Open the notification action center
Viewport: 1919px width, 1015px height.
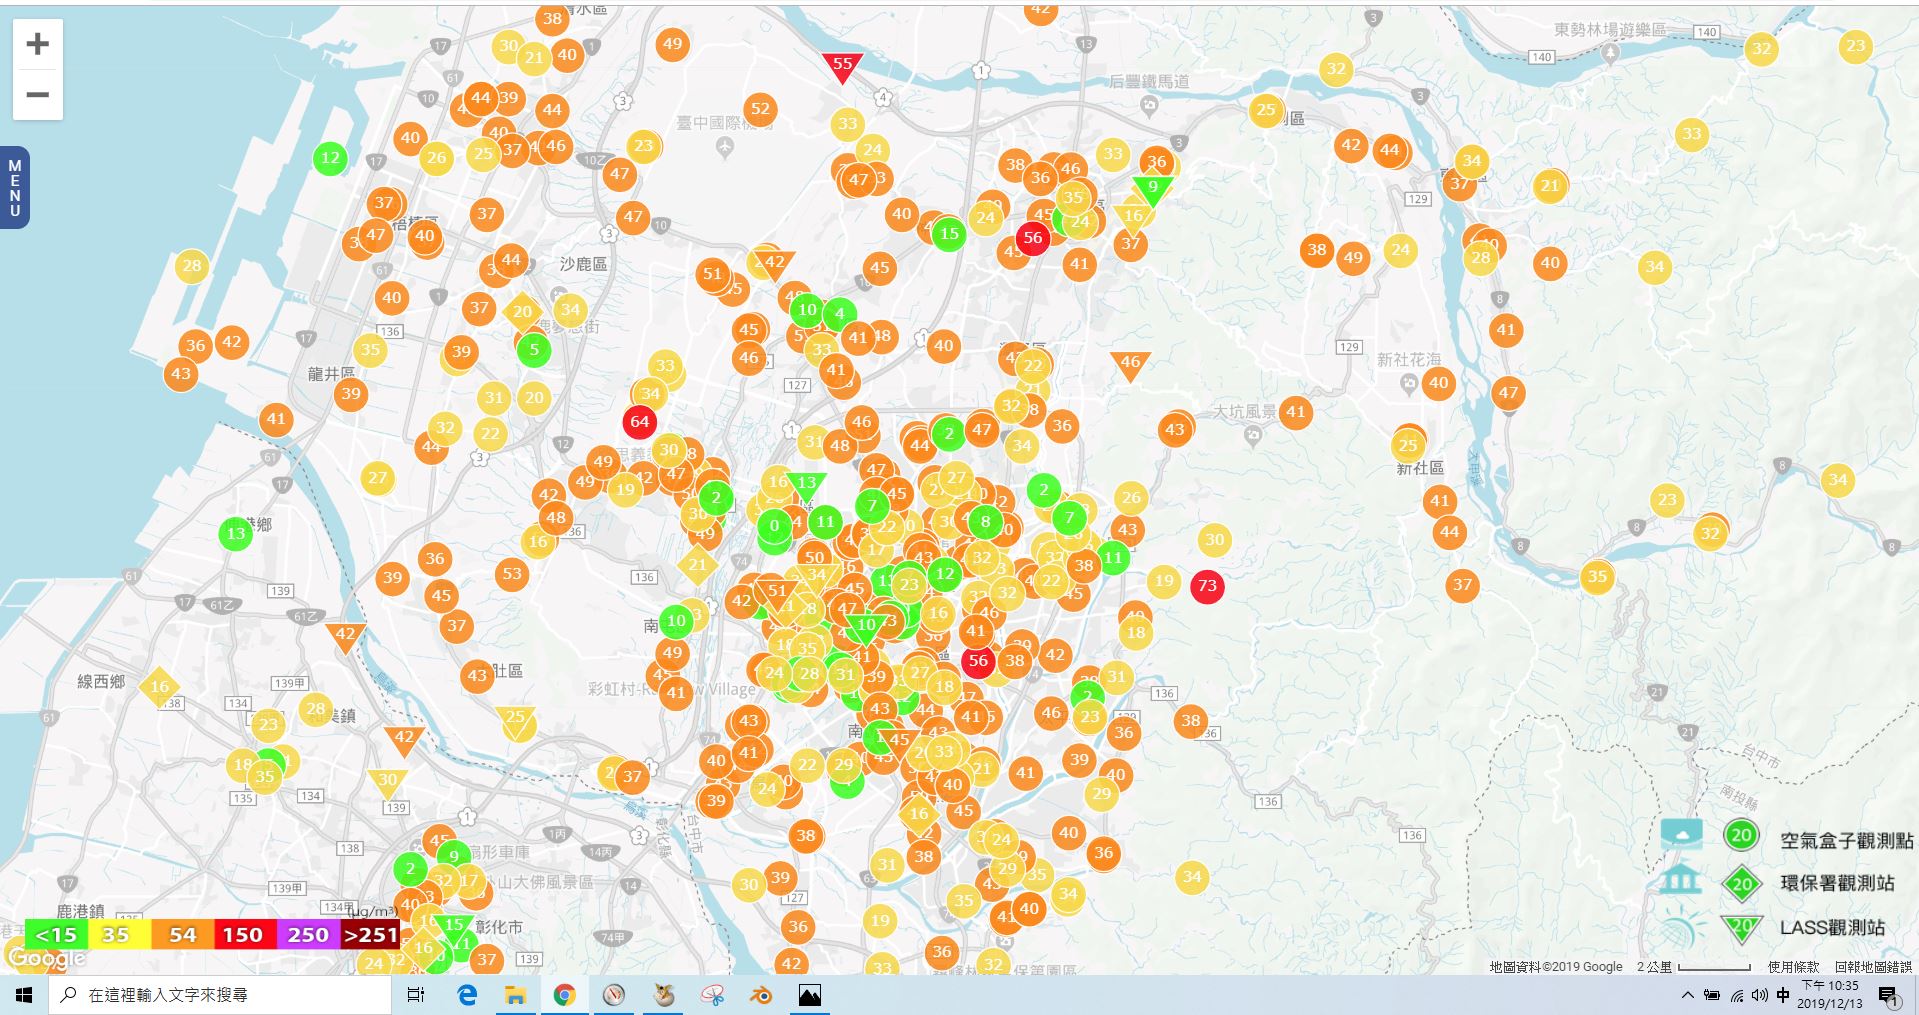click(x=1889, y=995)
